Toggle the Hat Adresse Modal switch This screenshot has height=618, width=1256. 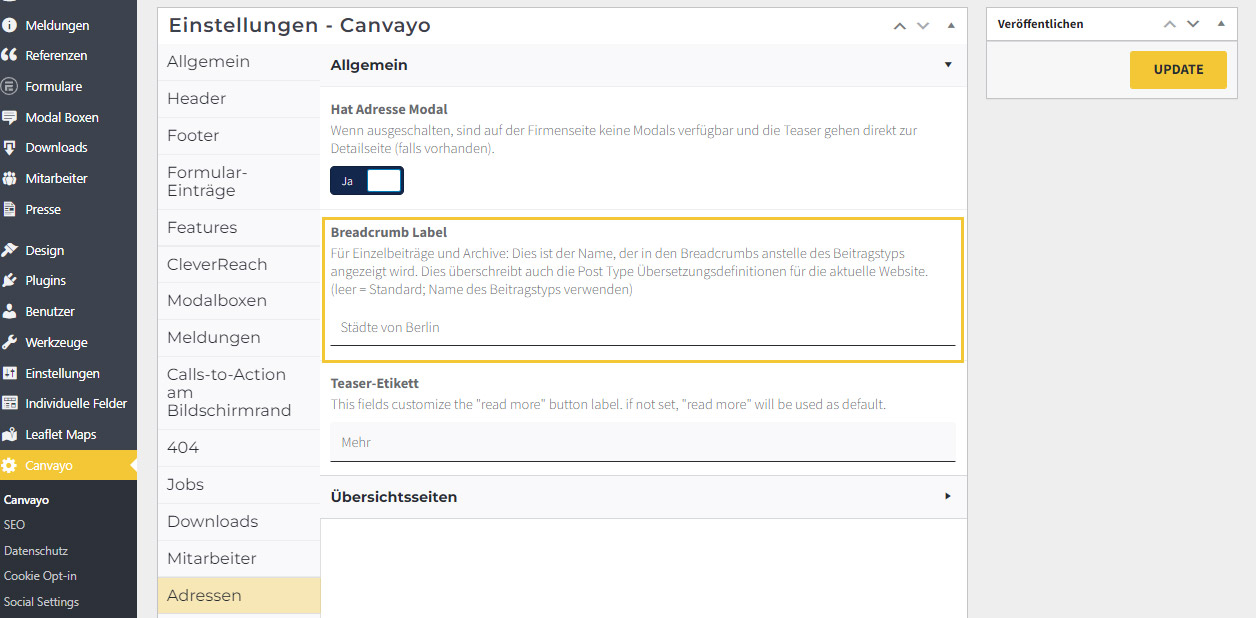pos(367,181)
